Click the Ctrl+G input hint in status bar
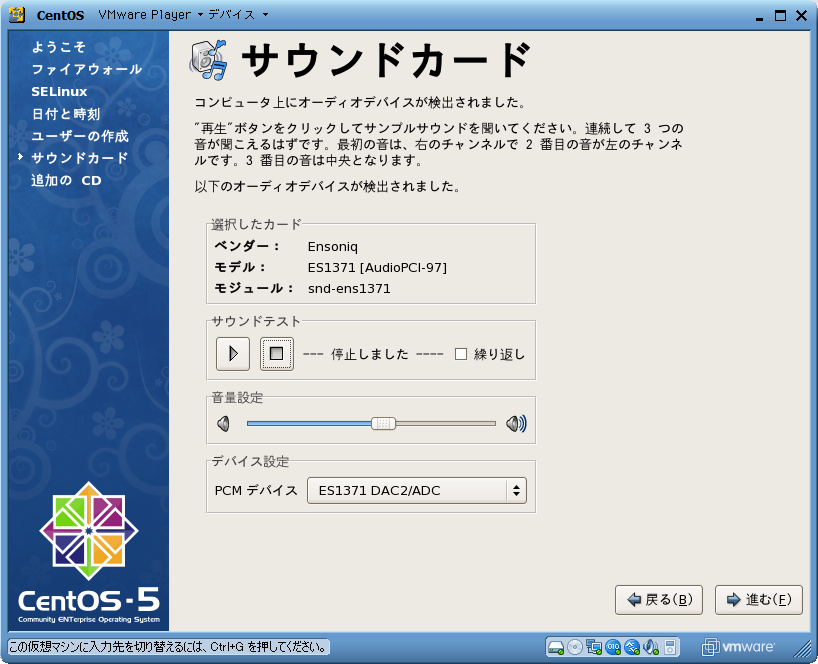Image resolution: width=818 pixels, height=664 pixels. point(169,647)
